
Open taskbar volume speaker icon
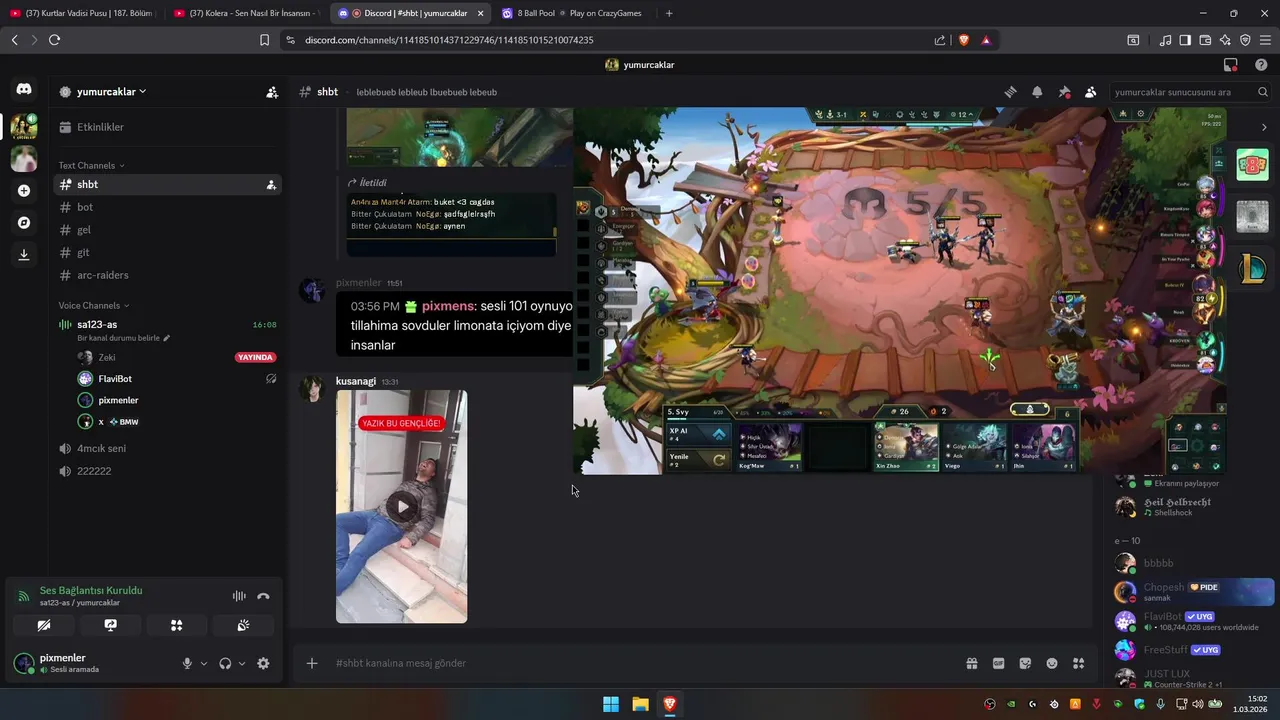1198,704
